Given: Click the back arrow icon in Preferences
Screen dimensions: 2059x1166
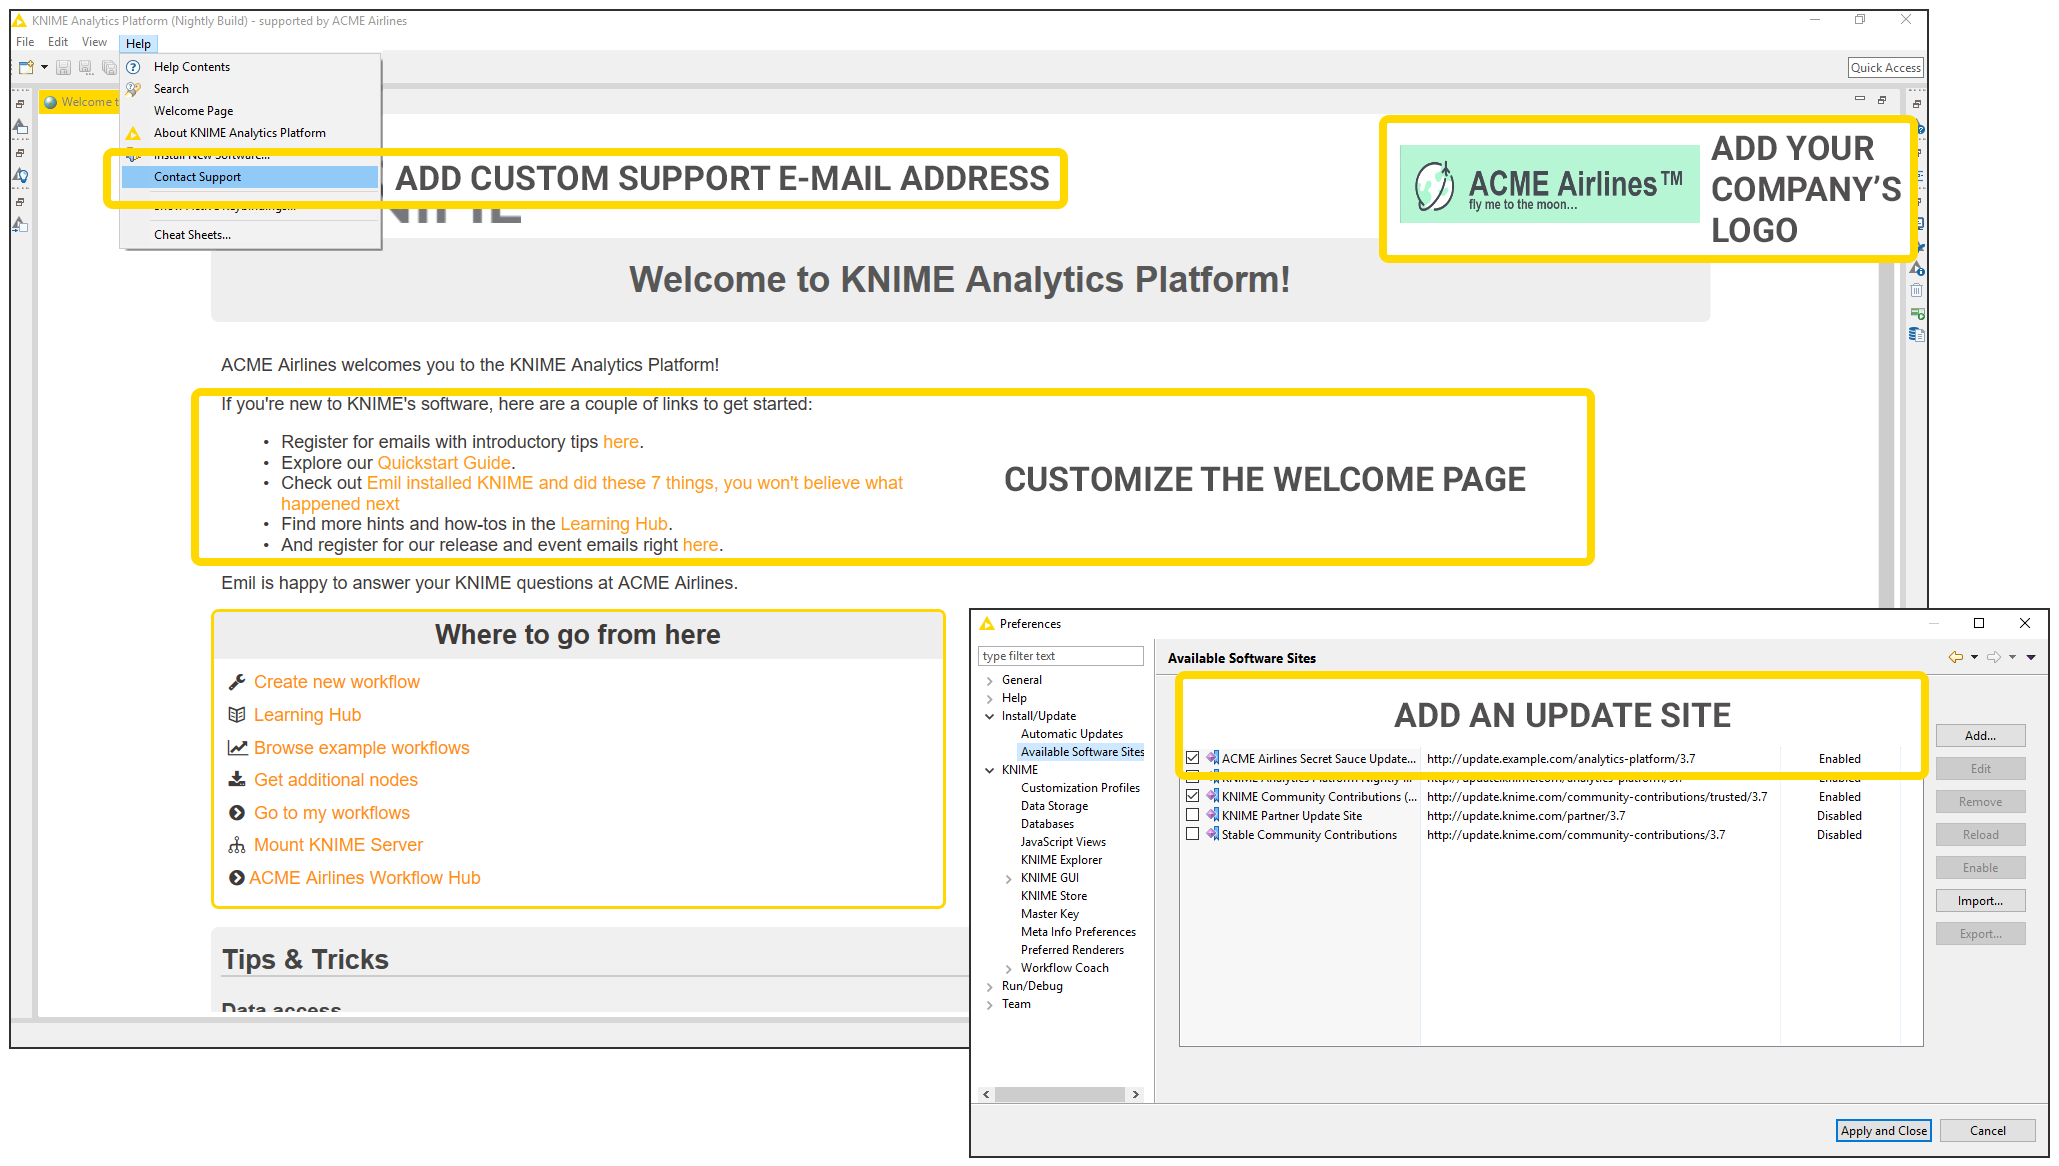Looking at the screenshot, I should [x=1955, y=657].
